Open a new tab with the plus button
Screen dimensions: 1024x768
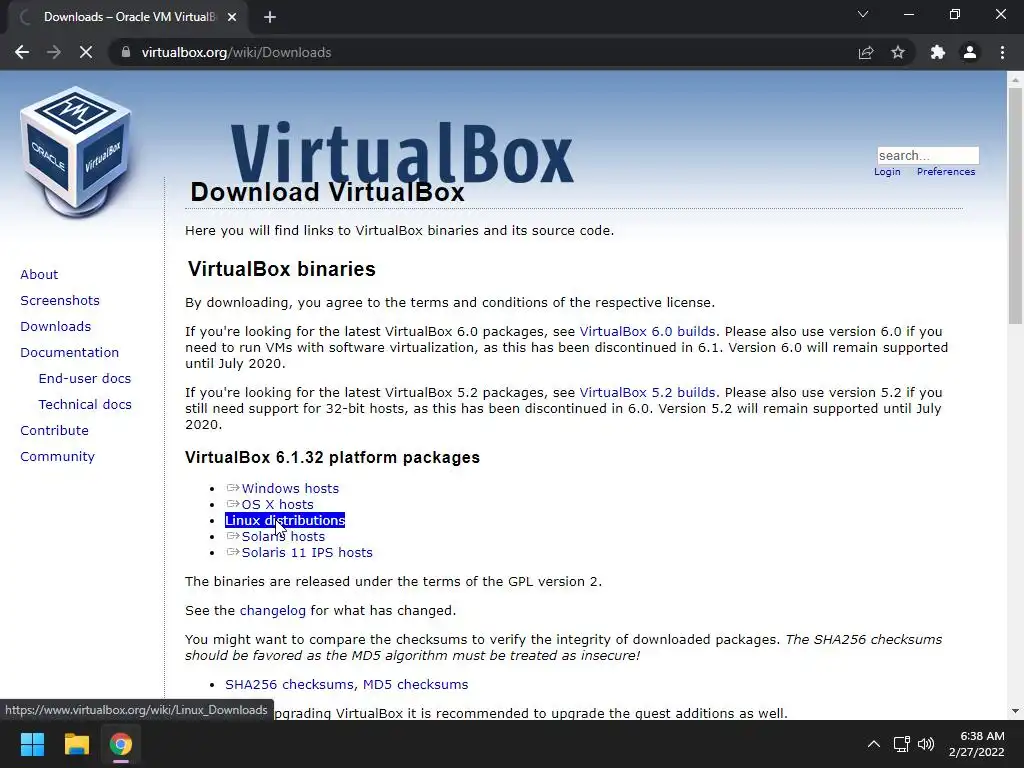[x=270, y=17]
